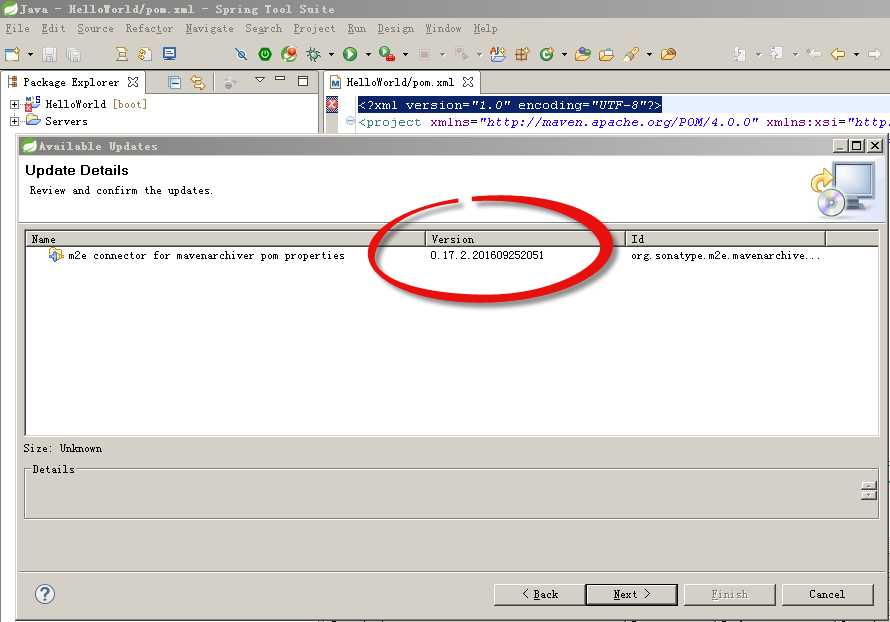Click the Back button in dialog
This screenshot has width=890, height=622.
(539, 594)
